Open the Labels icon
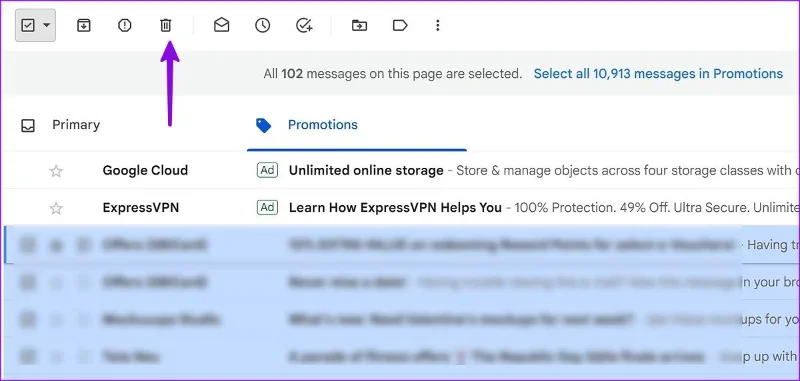Viewport: 800px width, 381px height. (x=400, y=25)
